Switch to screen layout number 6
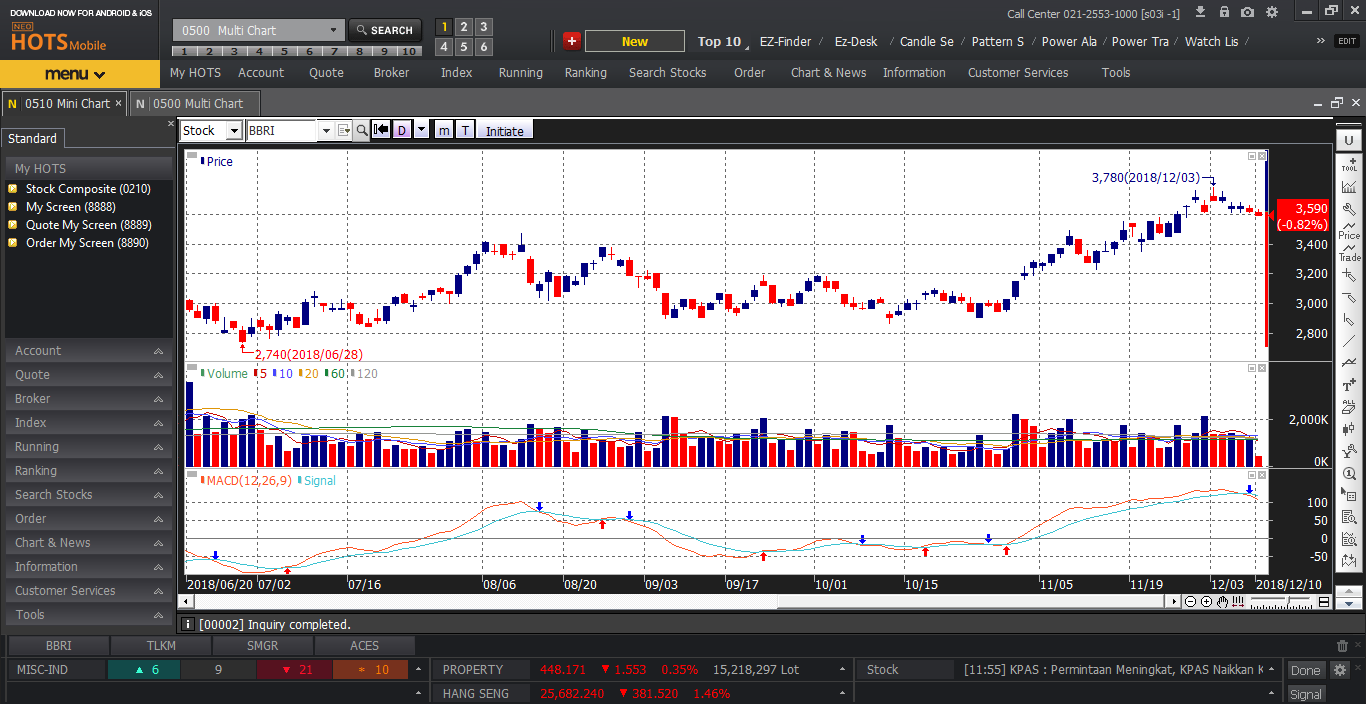The height and width of the screenshot is (704, 1366). [x=483, y=47]
